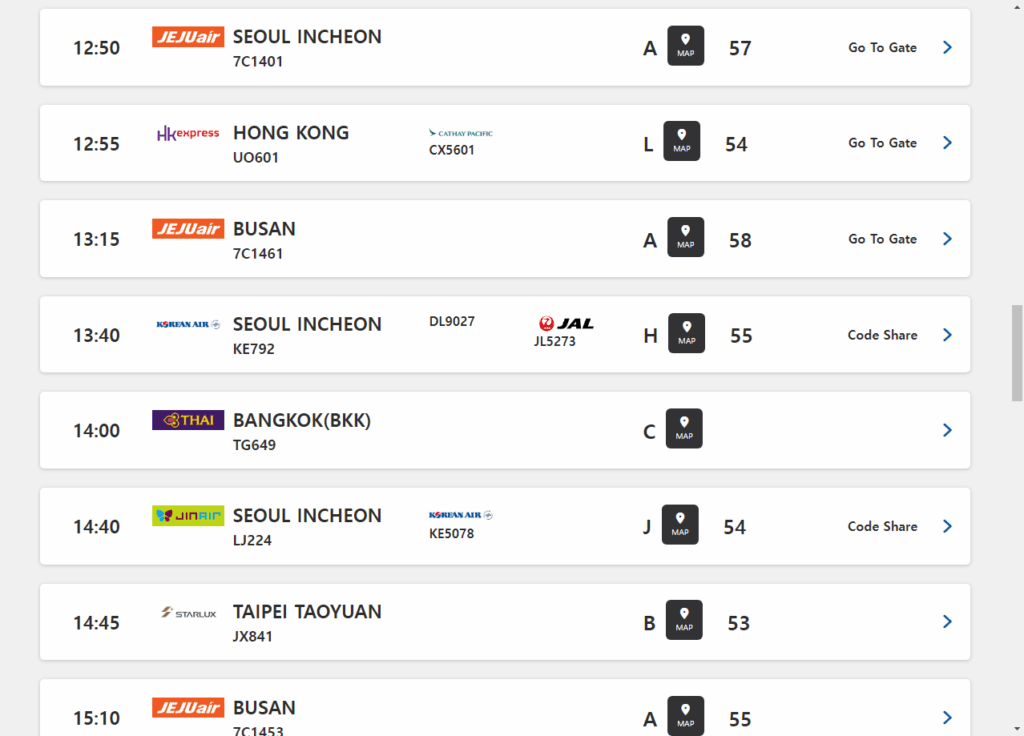
Task: Click MAP icon for Jin Air LJ224
Action: coord(680,525)
